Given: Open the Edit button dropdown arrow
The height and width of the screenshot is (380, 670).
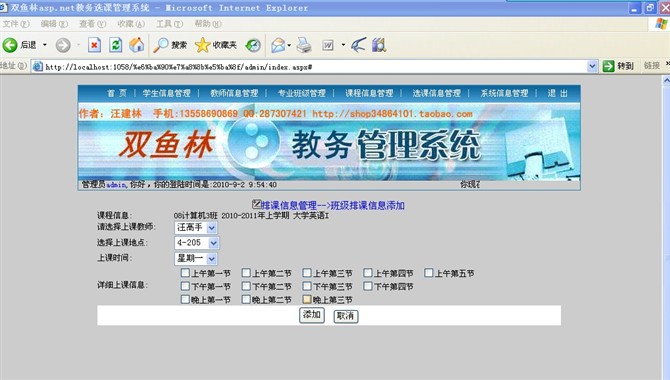Looking at the screenshot, I should tap(343, 45).
